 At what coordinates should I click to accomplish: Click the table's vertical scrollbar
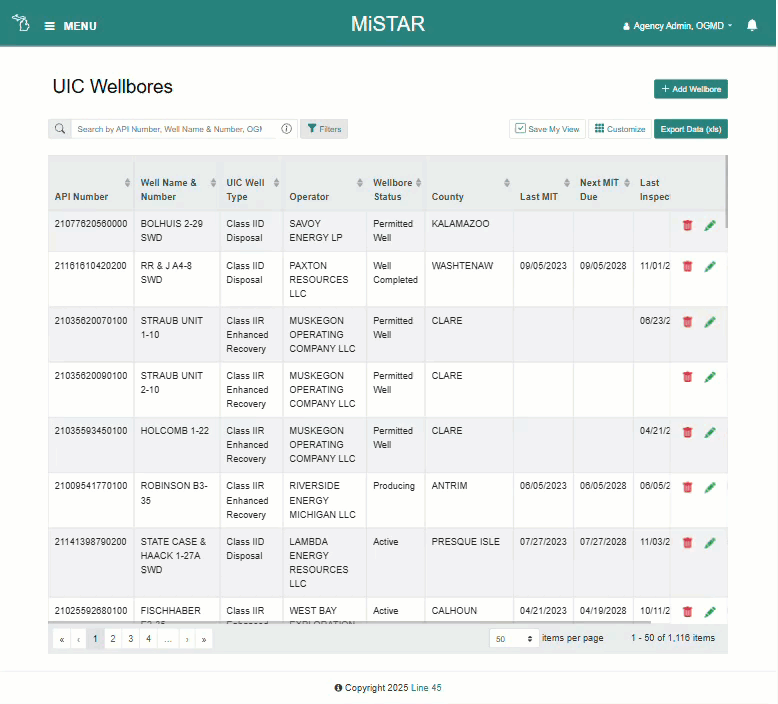726,192
